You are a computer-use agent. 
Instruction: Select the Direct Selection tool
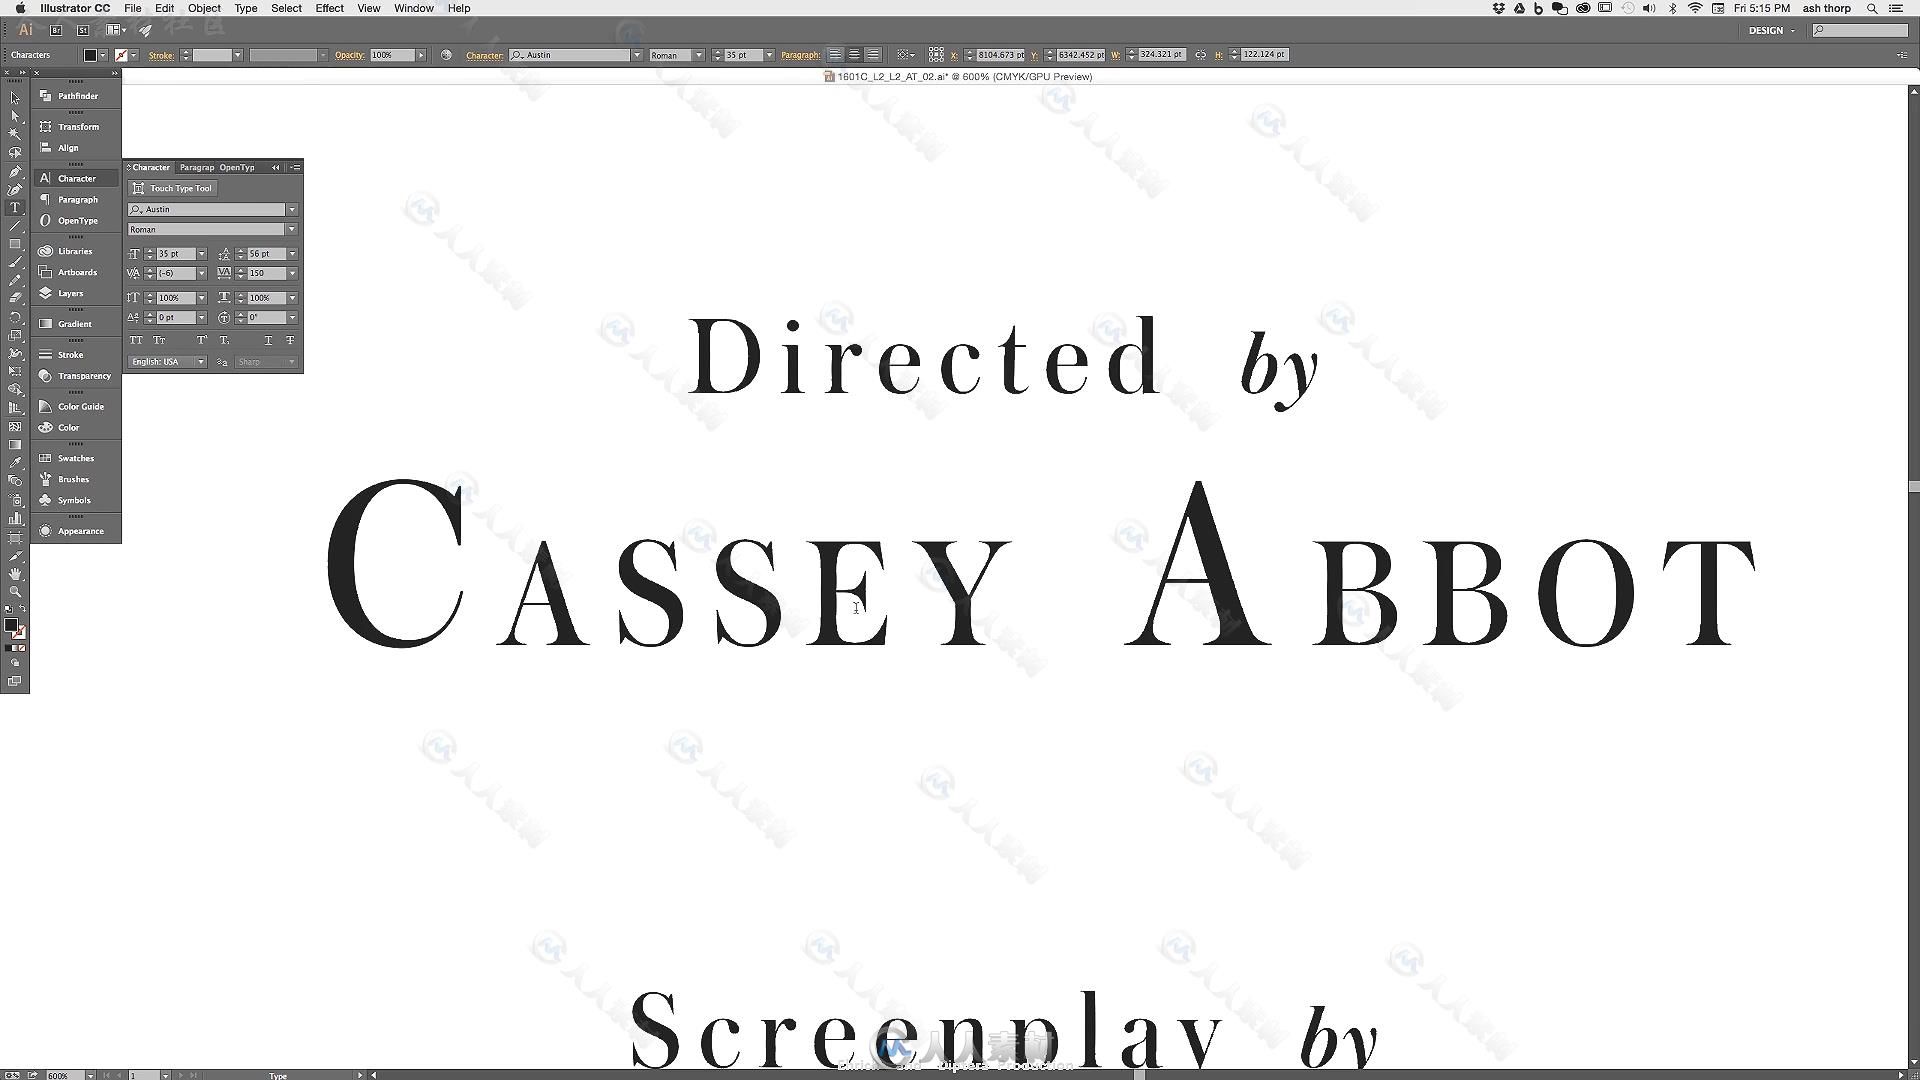[x=14, y=116]
